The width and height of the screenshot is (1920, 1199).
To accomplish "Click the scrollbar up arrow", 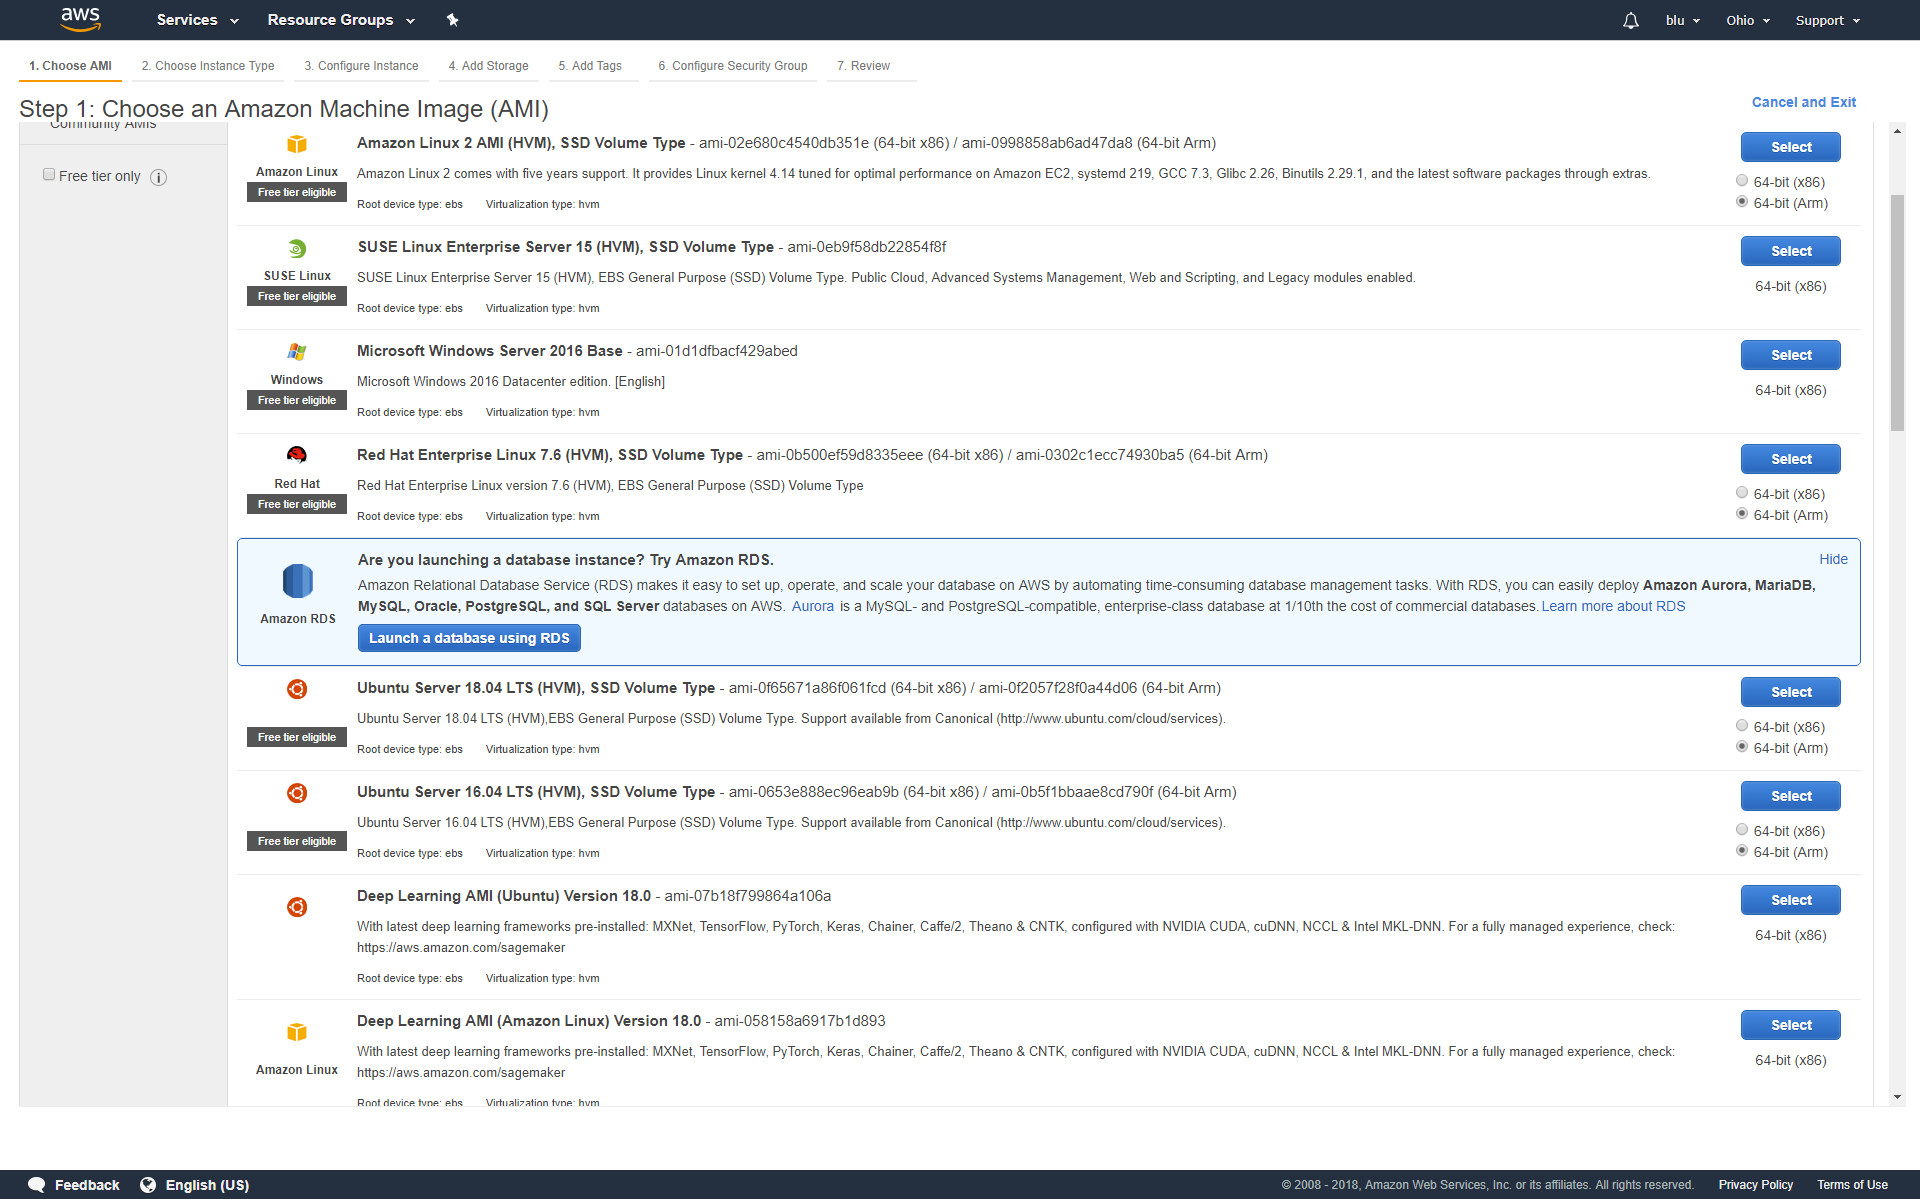I will coord(1897,131).
